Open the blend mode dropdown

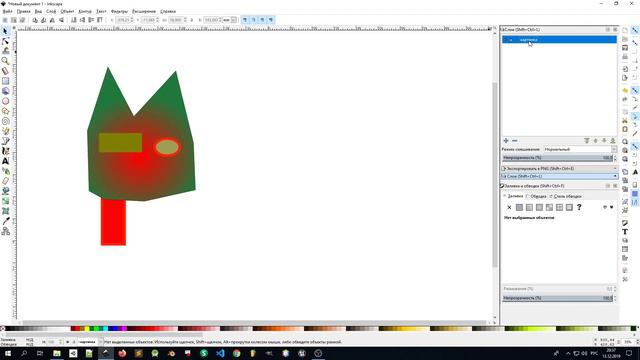[580, 149]
